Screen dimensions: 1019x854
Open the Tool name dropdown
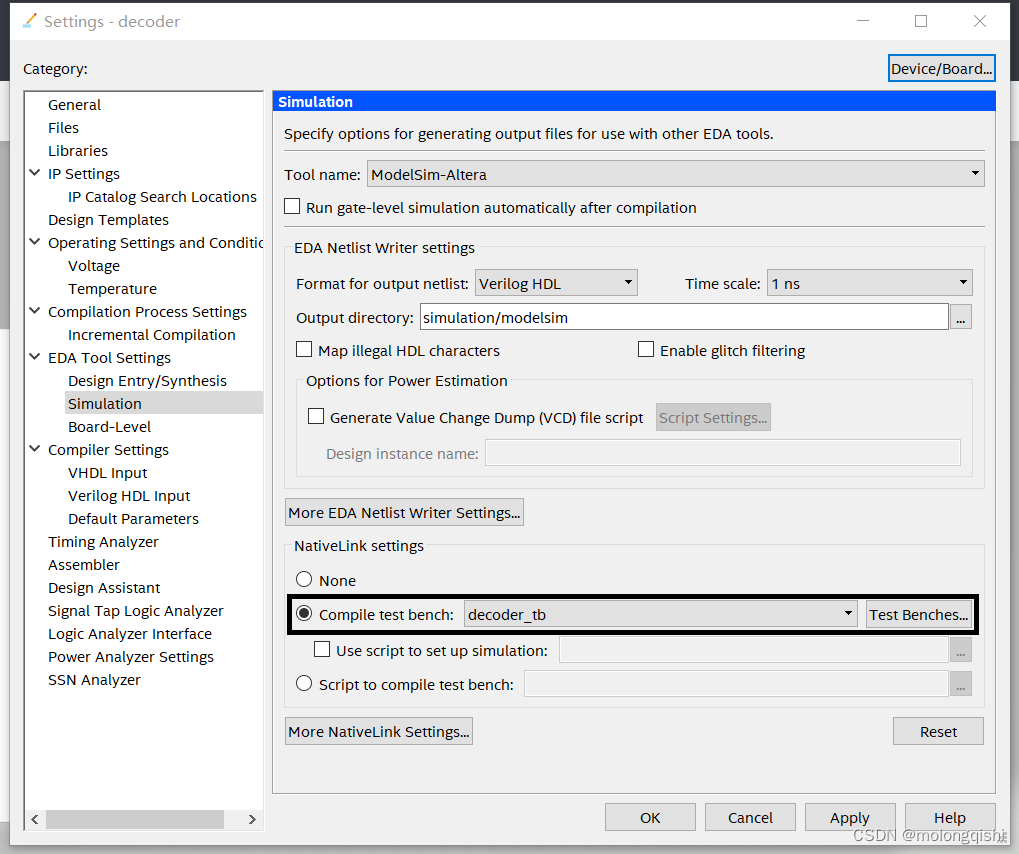676,174
